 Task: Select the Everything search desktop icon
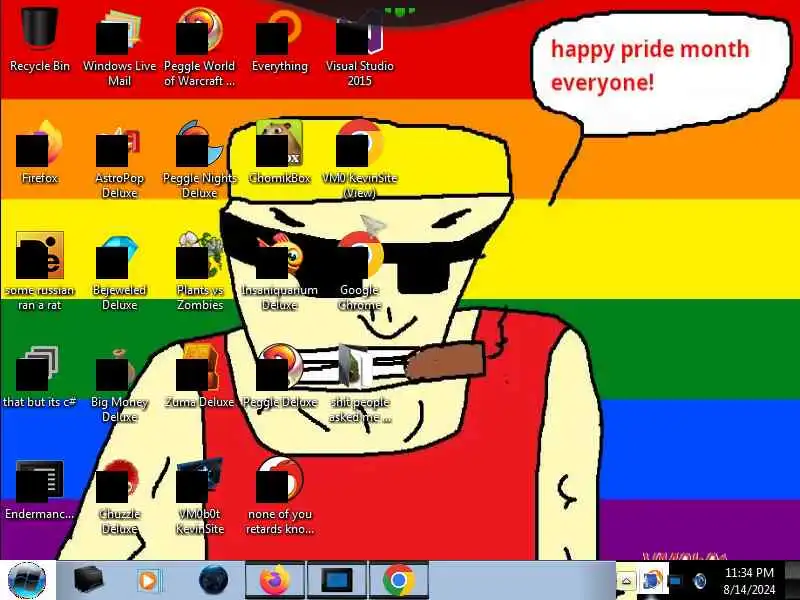point(280,41)
